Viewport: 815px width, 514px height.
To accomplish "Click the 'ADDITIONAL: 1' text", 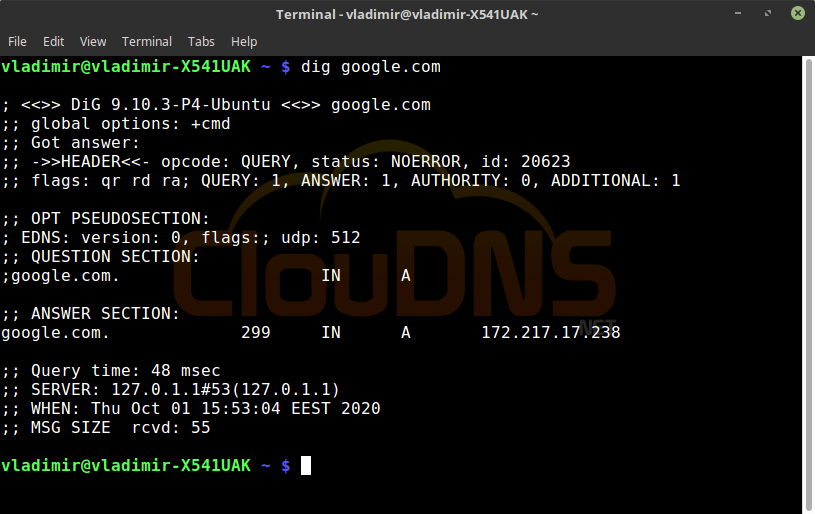I will [615, 181].
